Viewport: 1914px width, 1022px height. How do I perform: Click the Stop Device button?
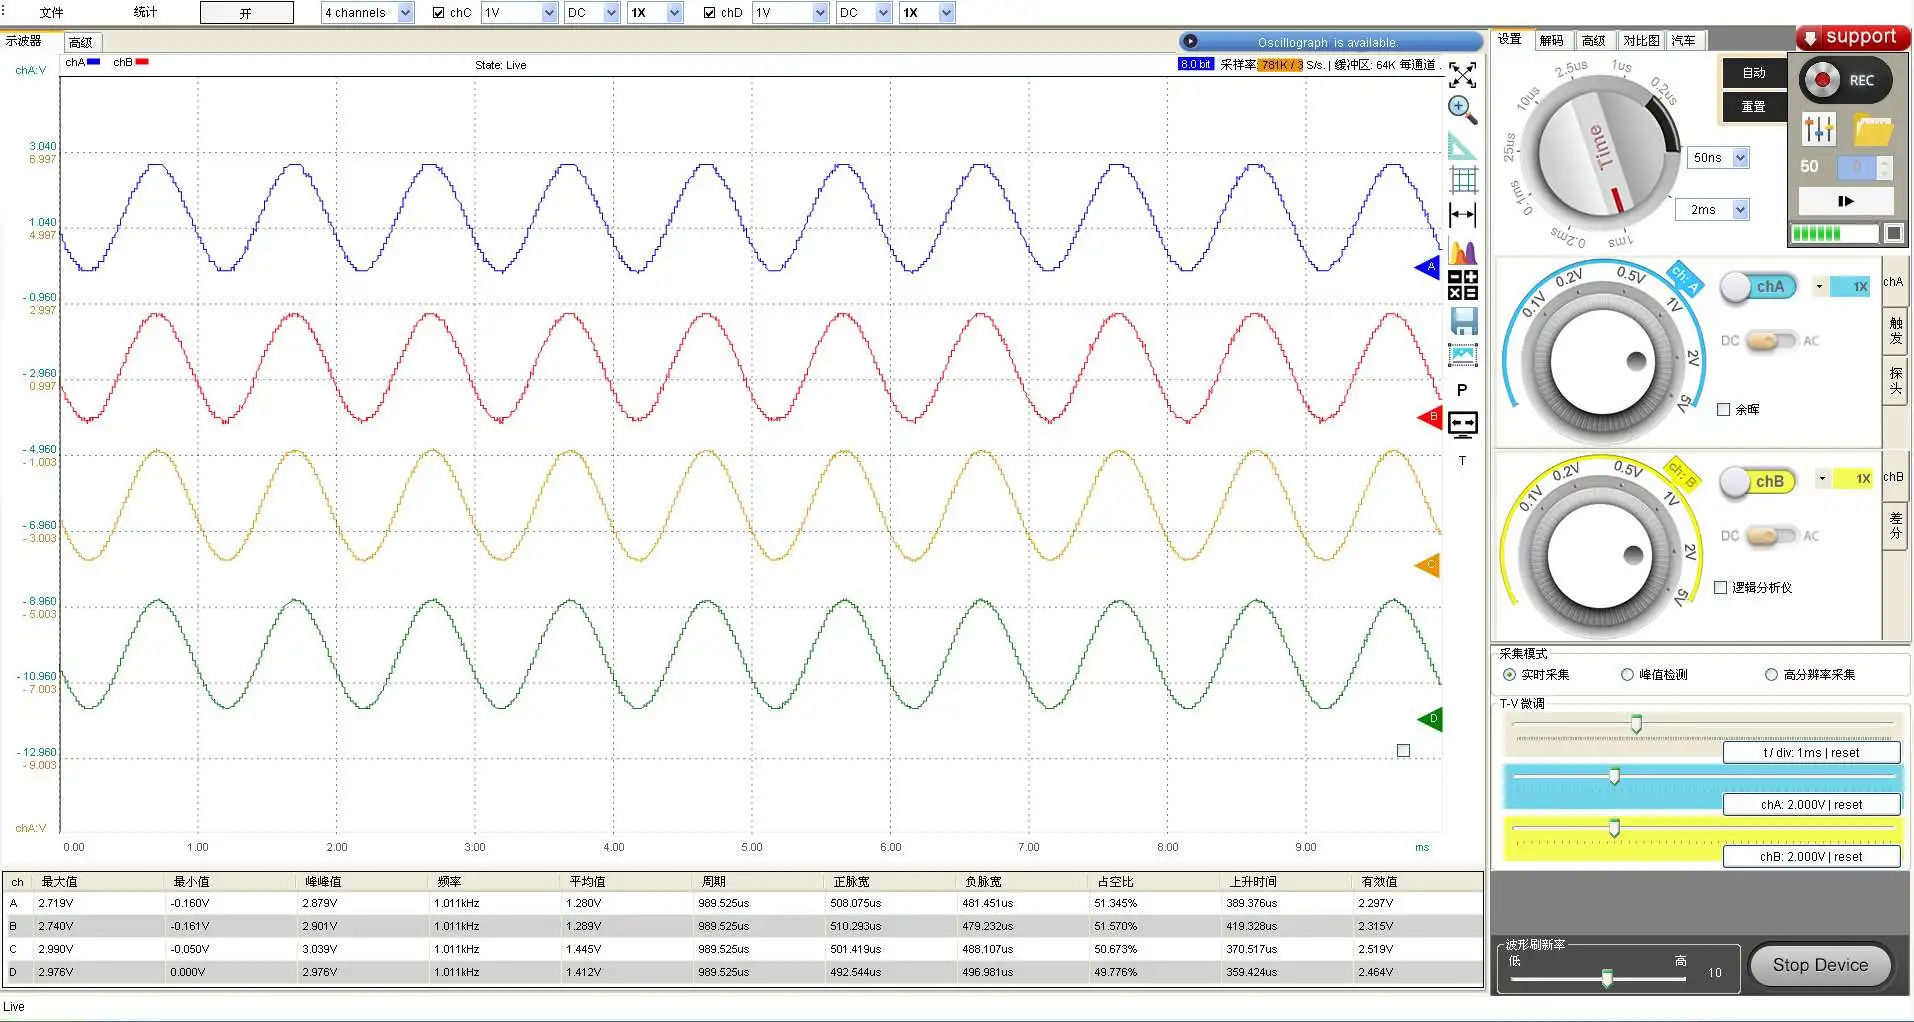(1819, 965)
